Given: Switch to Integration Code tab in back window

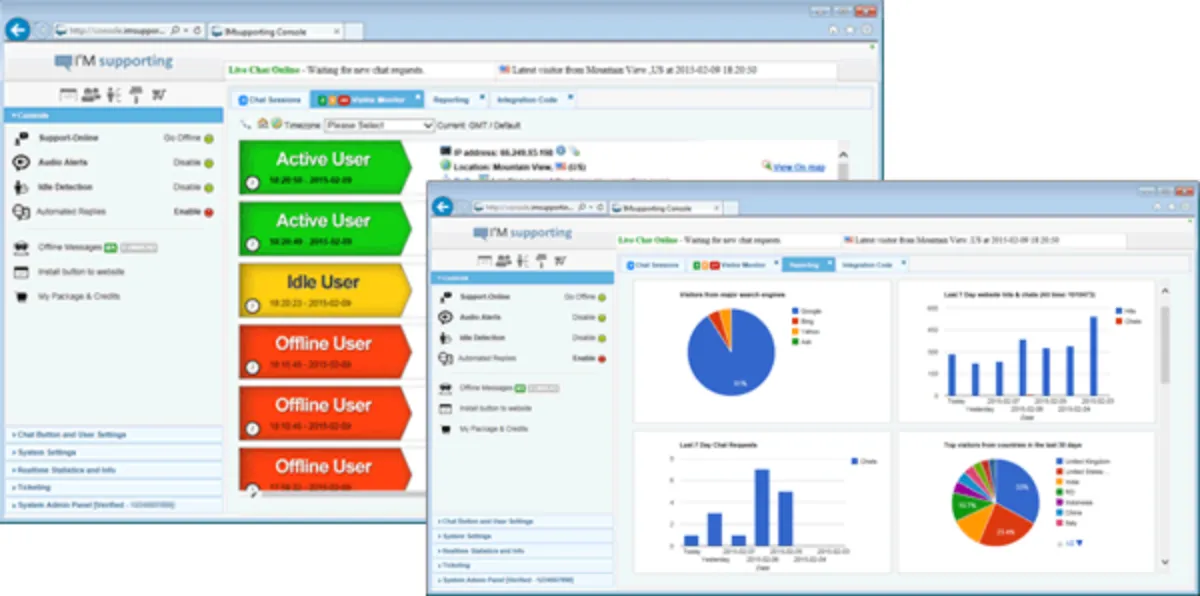Looking at the screenshot, I should (534, 100).
